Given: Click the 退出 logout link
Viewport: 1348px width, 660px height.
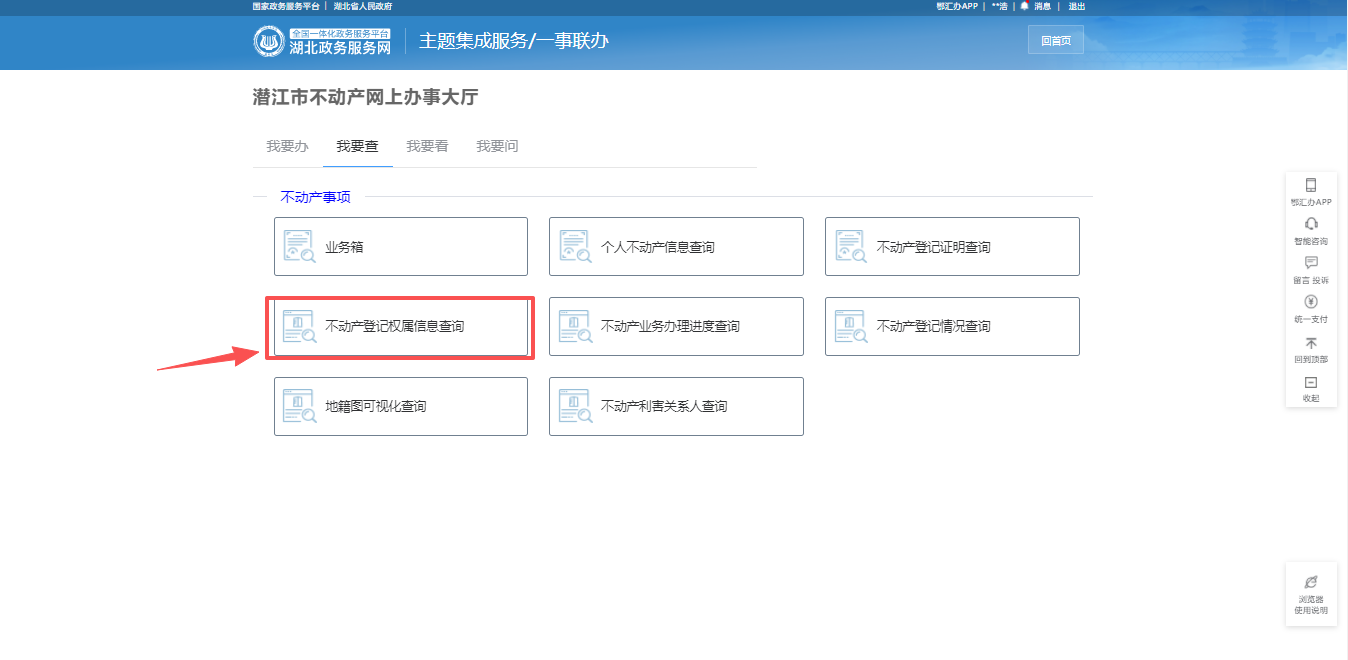Looking at the screenshot, I should 1076,6.
